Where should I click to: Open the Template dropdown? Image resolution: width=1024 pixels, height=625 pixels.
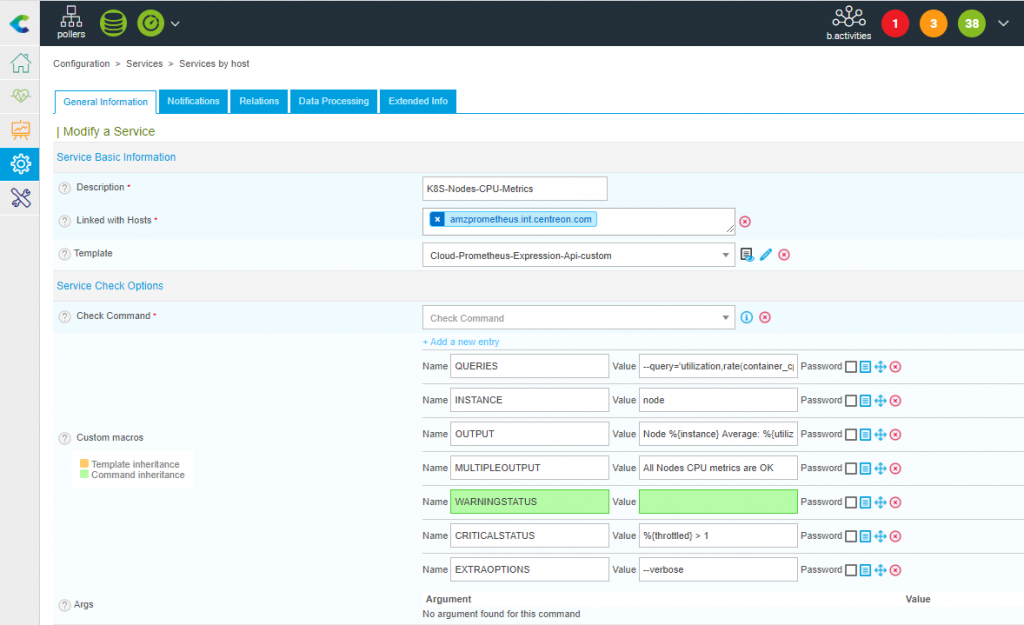point(578,255)
